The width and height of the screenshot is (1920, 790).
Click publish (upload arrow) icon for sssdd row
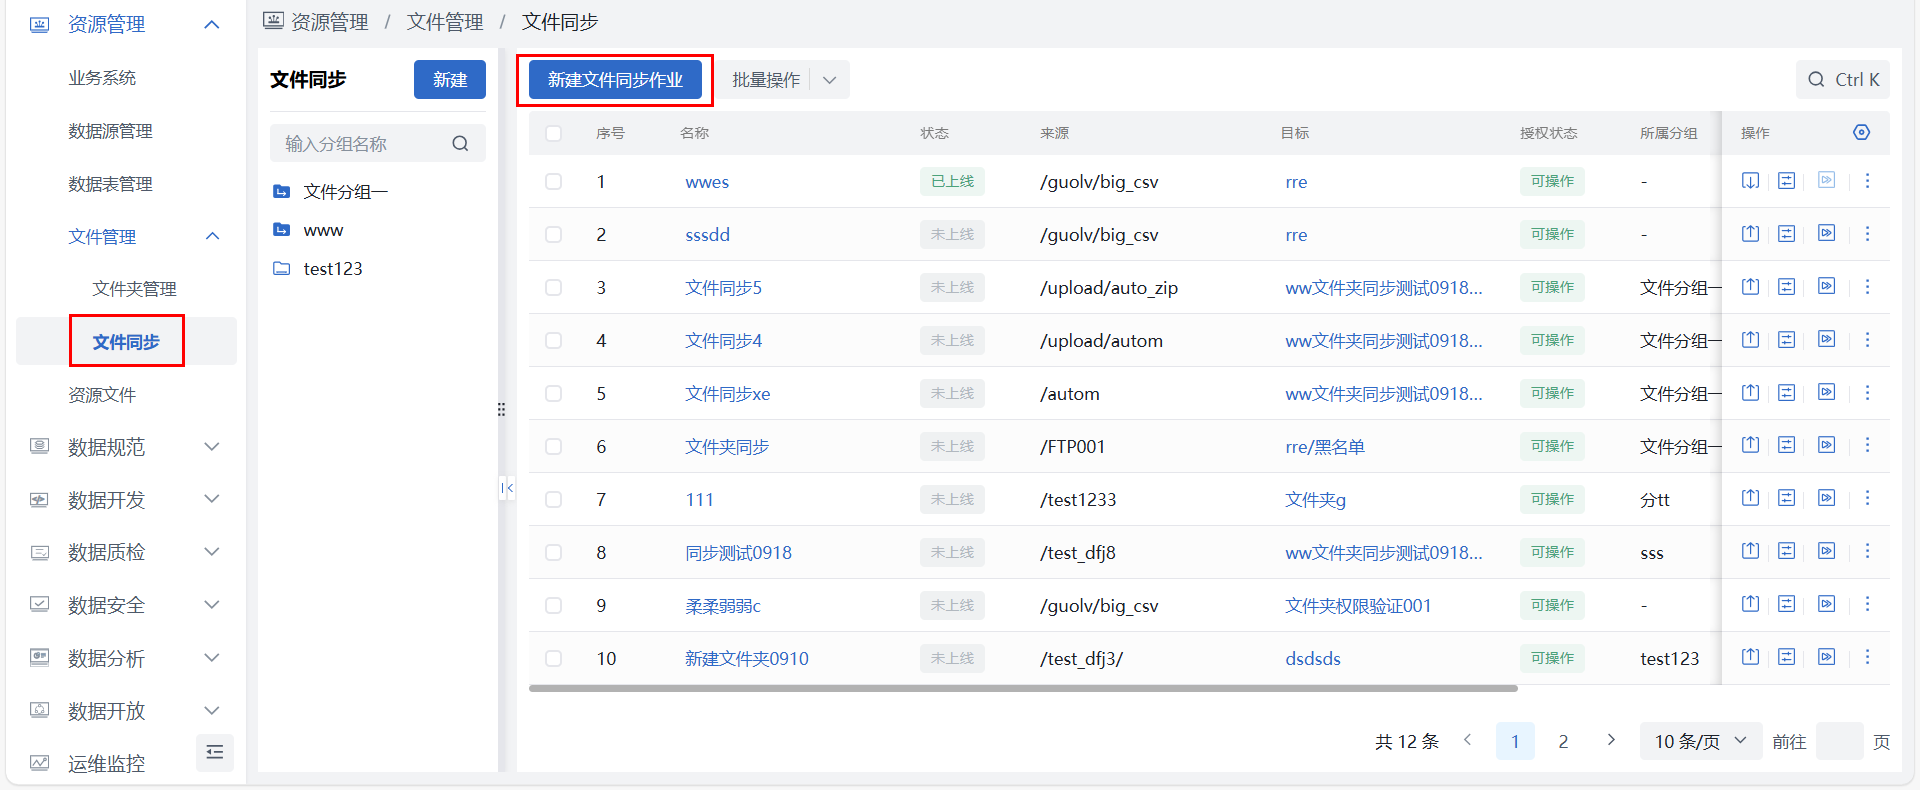pos(1750,234)
